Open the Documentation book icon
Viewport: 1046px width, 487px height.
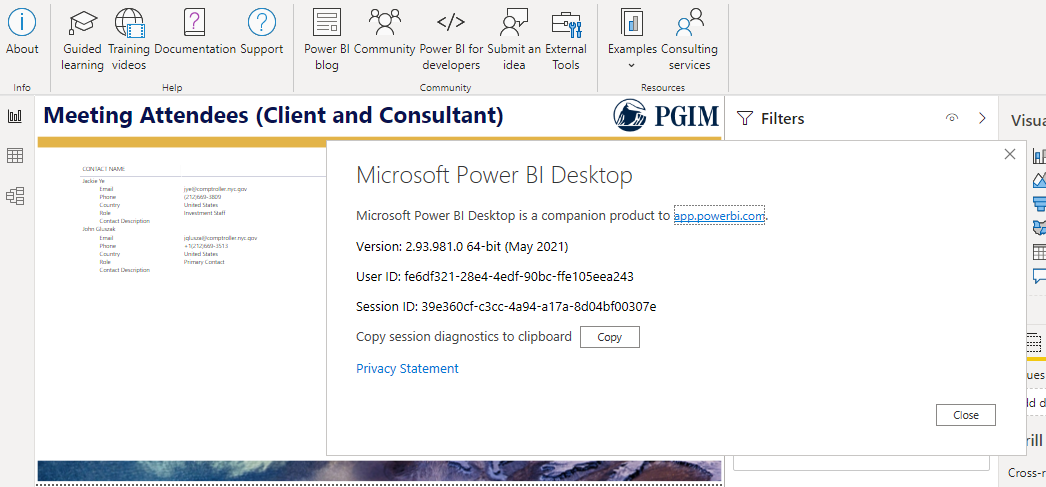point(195,32)
